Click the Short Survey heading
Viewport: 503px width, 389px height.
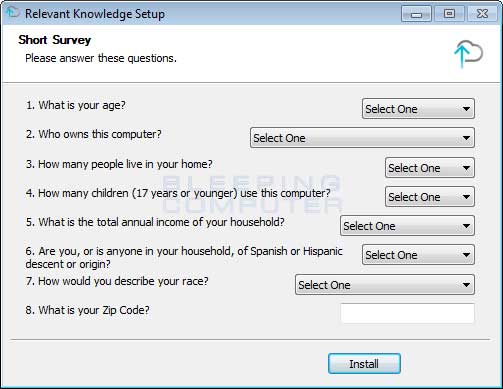pyautogui.click(x=55, y=40)
